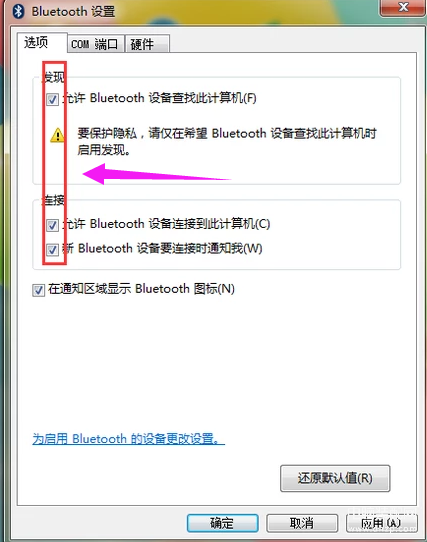The height and width of the screenshot is (542, 427).
Task: Uncheck 新 Bluetooth 设备要连接时通知我
Action: click(52, 249)
